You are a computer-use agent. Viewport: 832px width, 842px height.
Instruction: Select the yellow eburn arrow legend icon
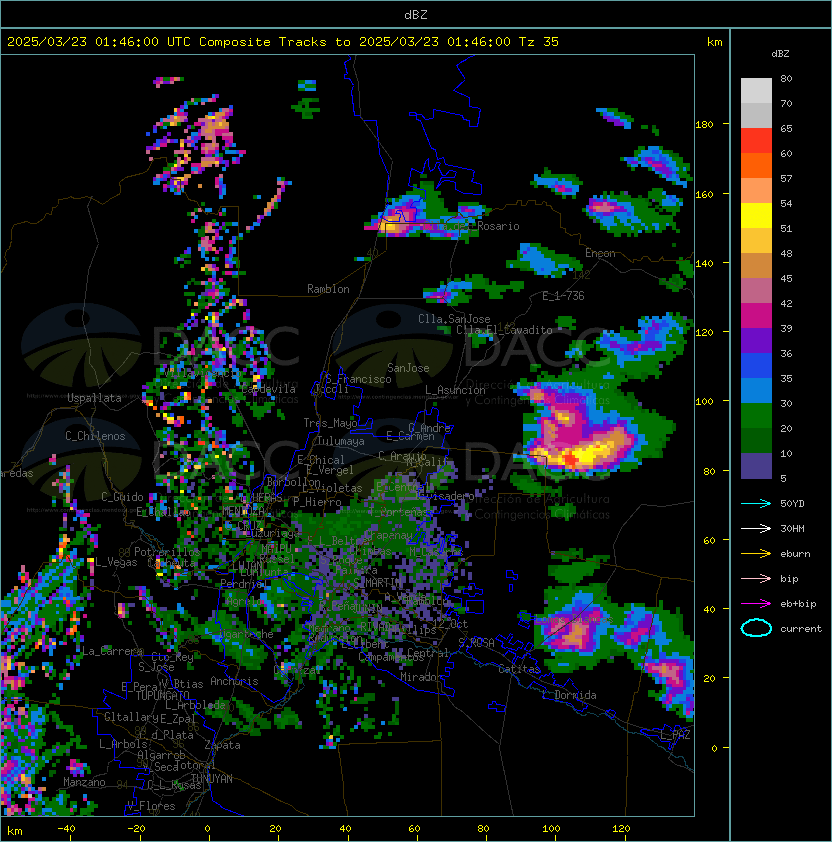pyautogui.click(x=756, y=554)
